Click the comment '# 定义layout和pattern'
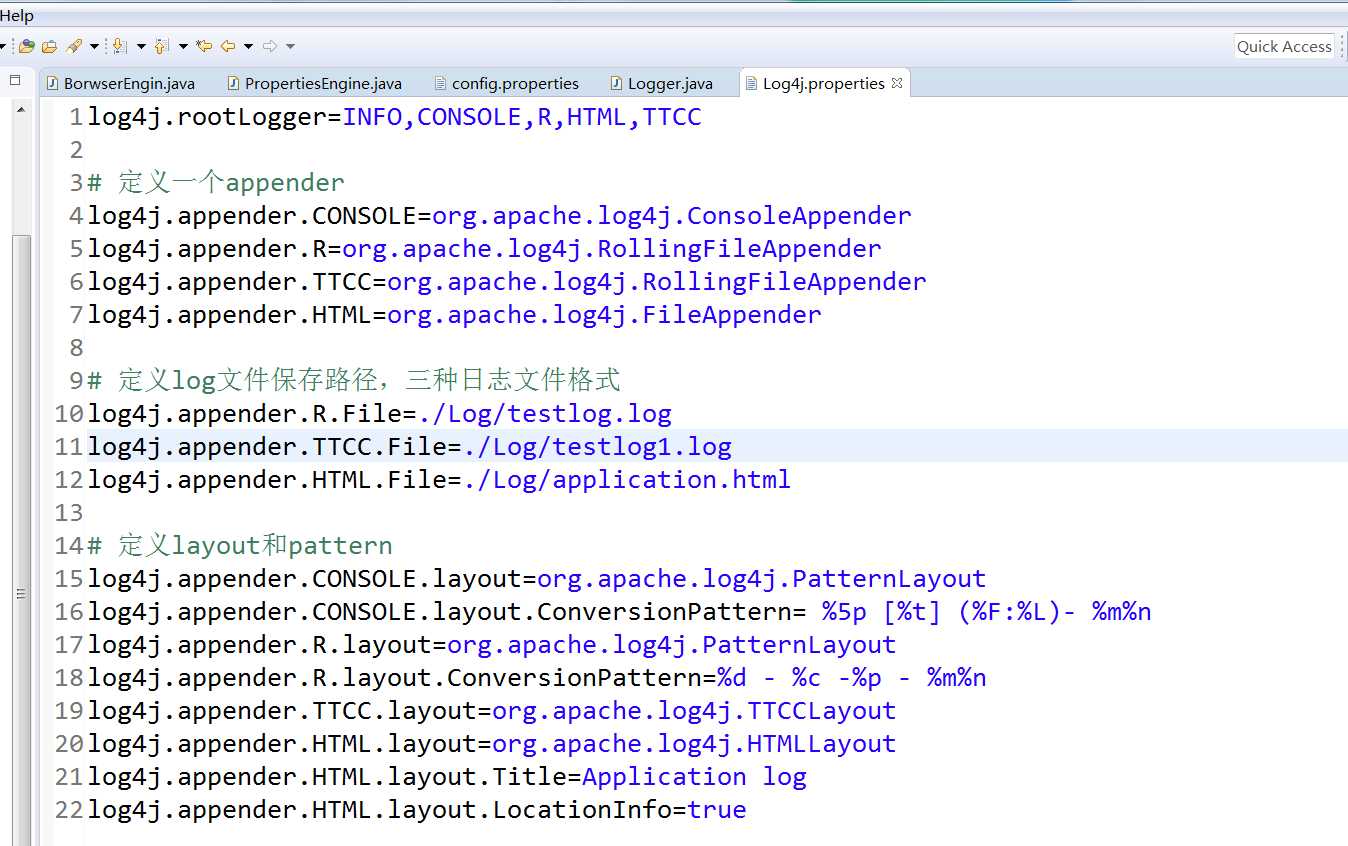This screenshot has width=1348, height=846. (x=240, y=546)
